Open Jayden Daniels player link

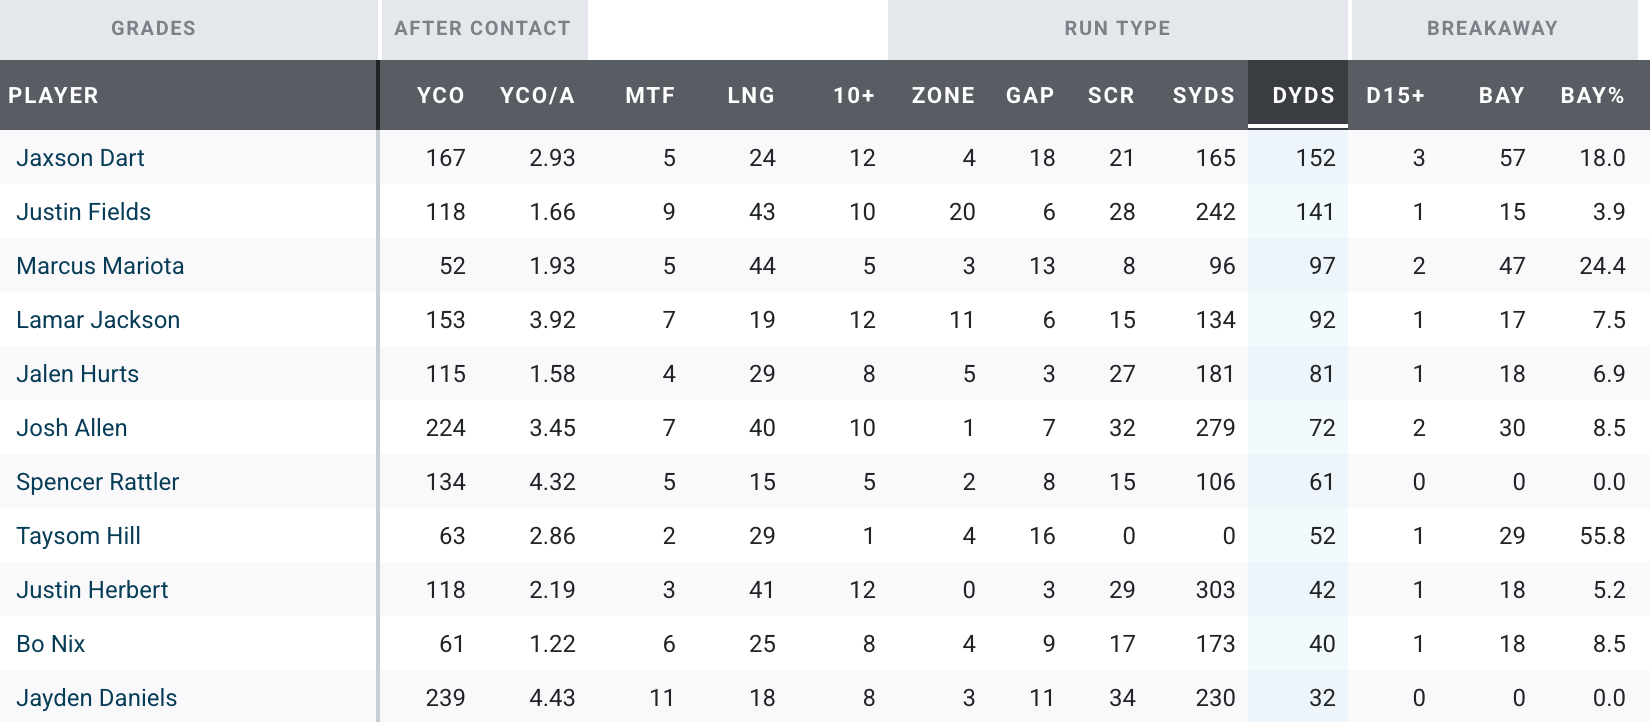point(96,698)
